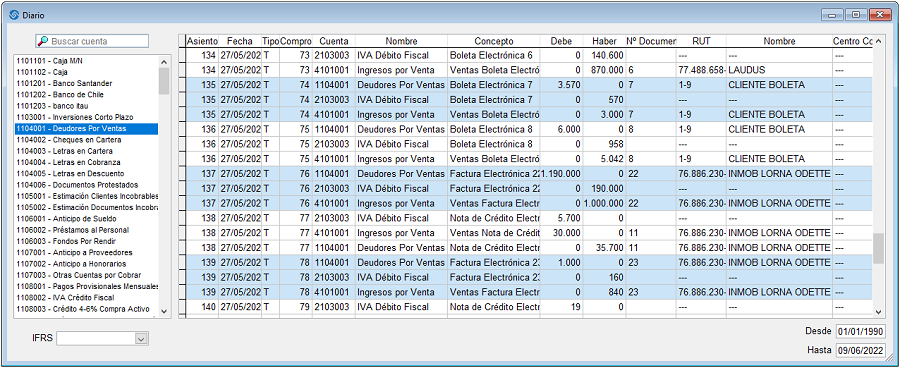Viewport: 900px width, 368px height.
Task: Click Haber value 870.000 in asiento 134
Action: point(604,69)
